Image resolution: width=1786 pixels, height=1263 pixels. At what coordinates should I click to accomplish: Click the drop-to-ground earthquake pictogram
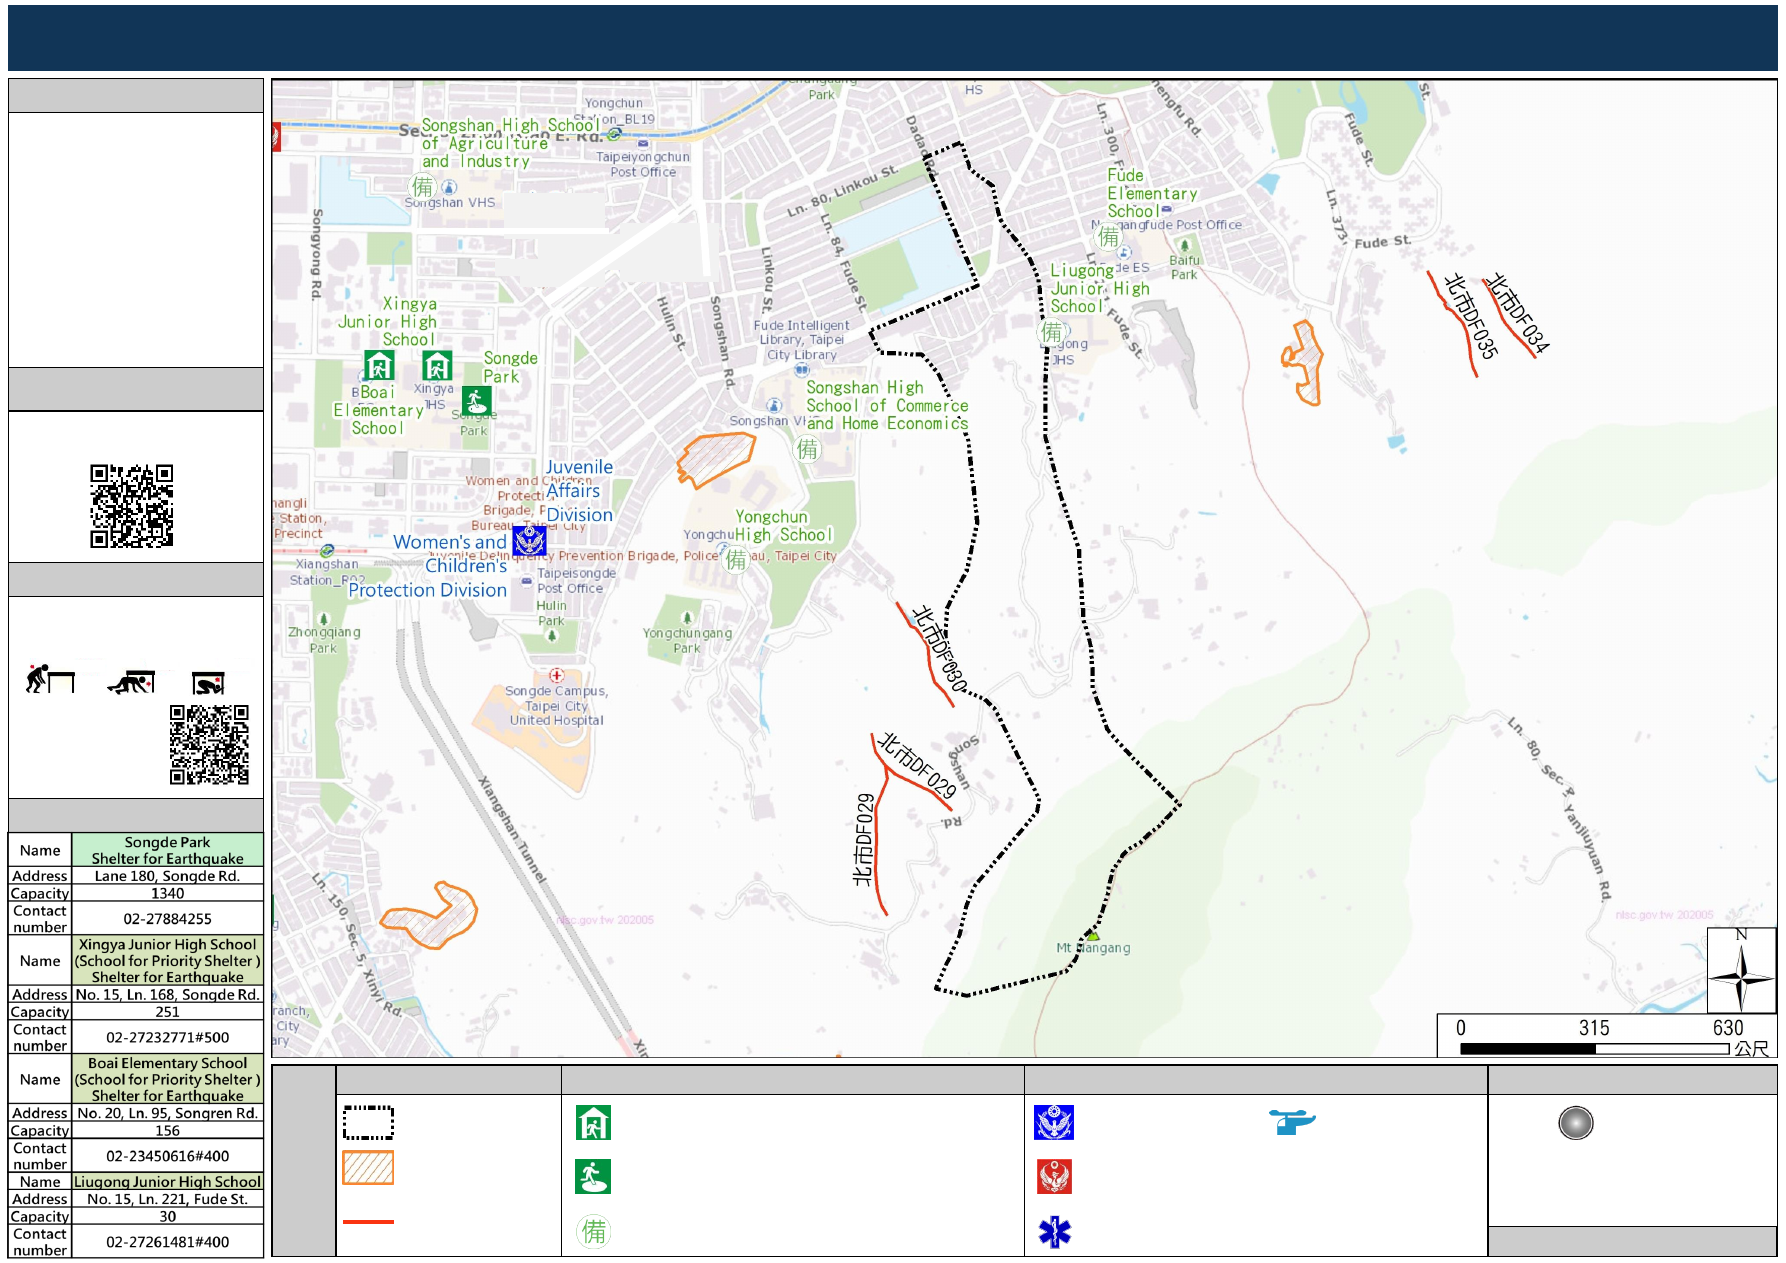pyautogui.click(x=50, y=679)
